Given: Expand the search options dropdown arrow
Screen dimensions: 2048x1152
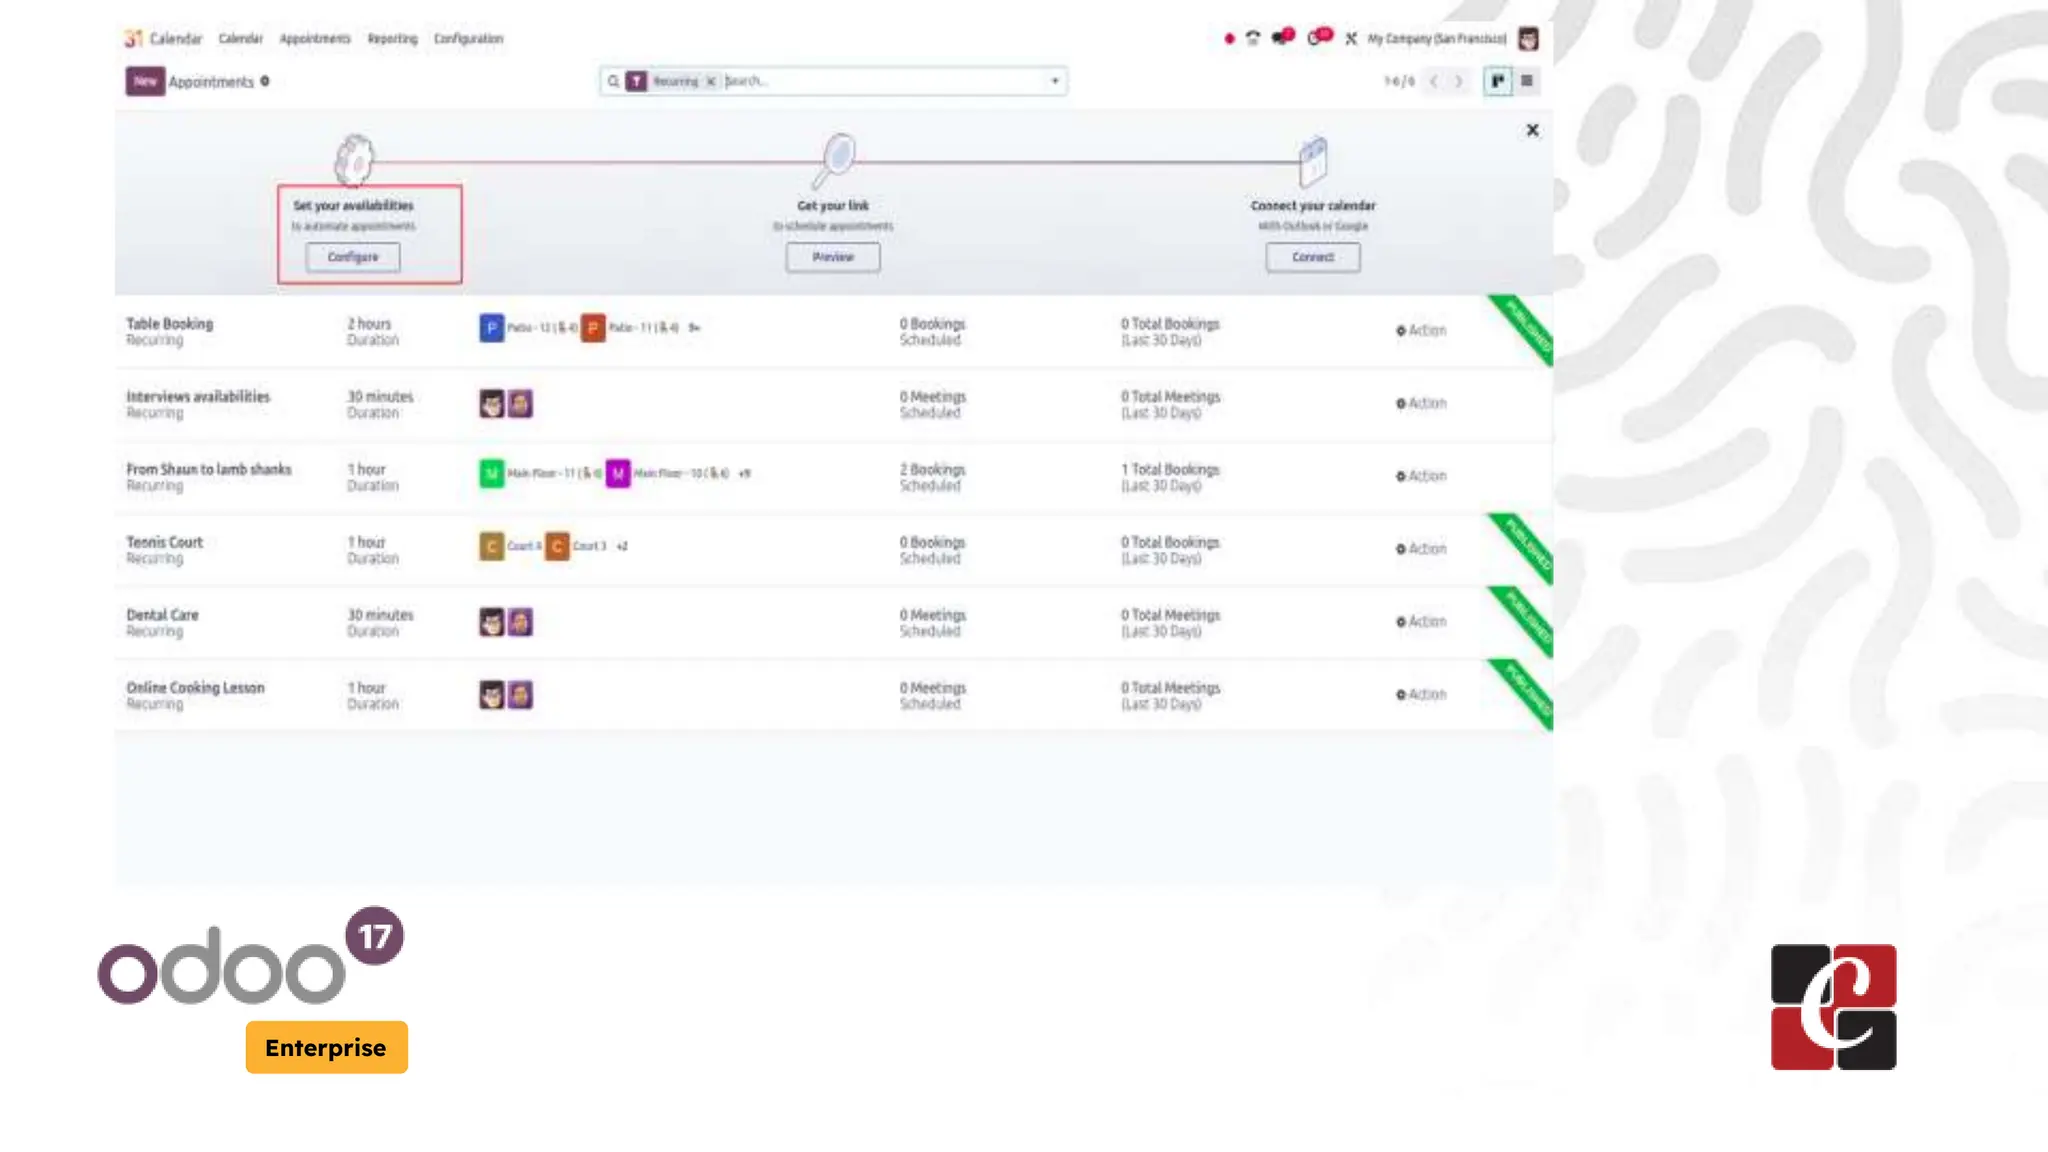Looking at the screenshot, I should pyautogui.click(x=1055, y=81).
